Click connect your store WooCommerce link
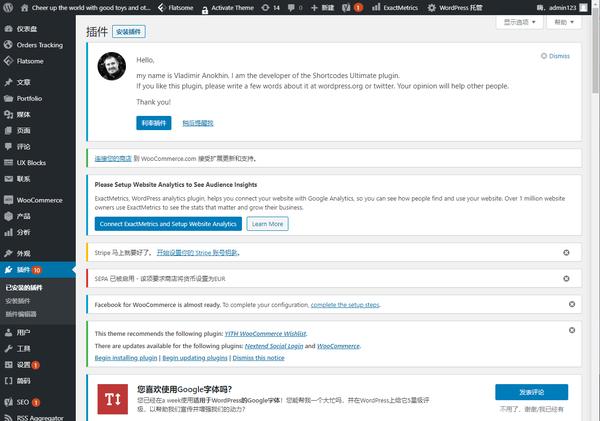 [x=113, y=158]
